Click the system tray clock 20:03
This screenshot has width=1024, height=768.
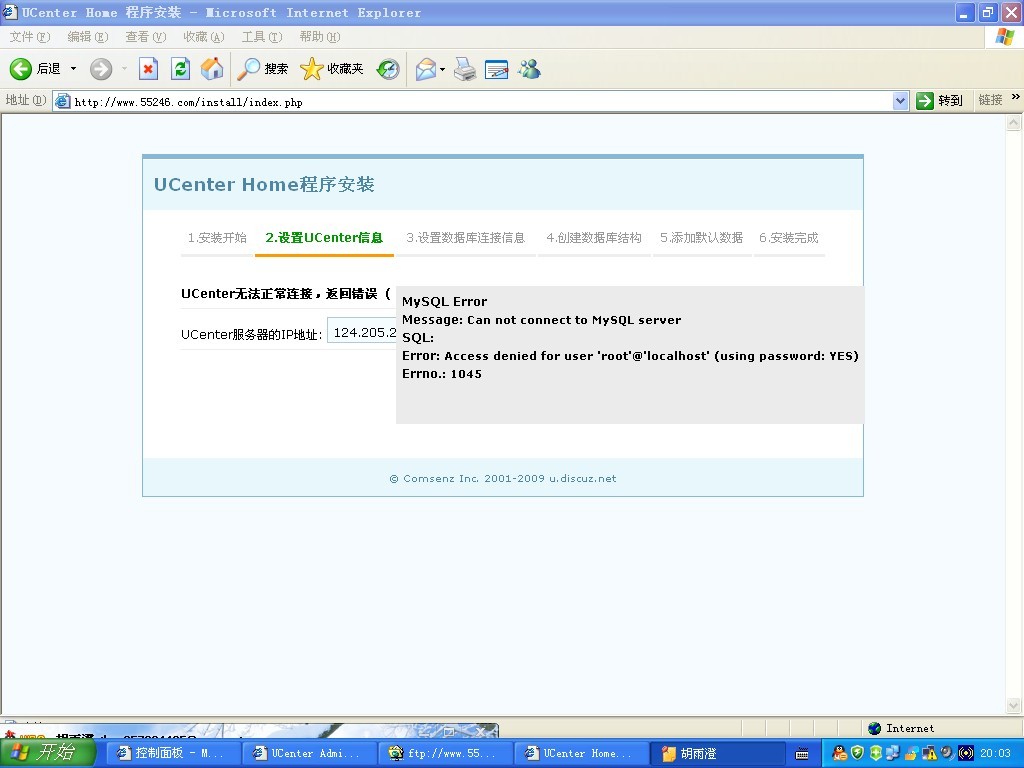(x=996, y=754)
